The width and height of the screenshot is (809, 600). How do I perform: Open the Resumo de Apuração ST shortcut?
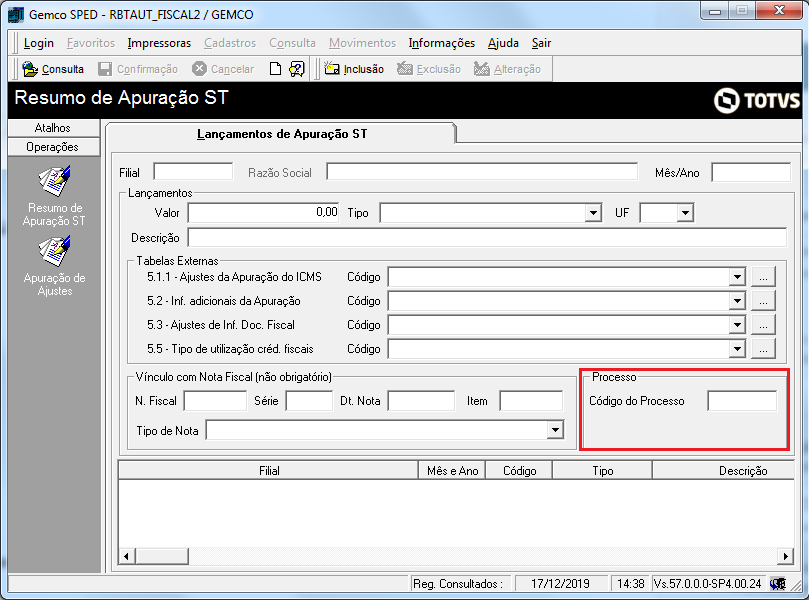pyautogui.click(x=55, y=197)
